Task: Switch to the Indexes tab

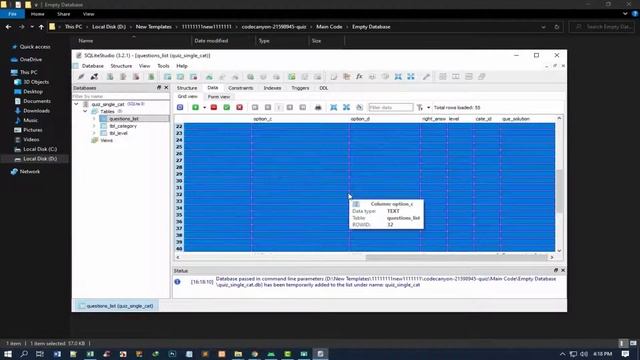Action: tap(272, 88)
